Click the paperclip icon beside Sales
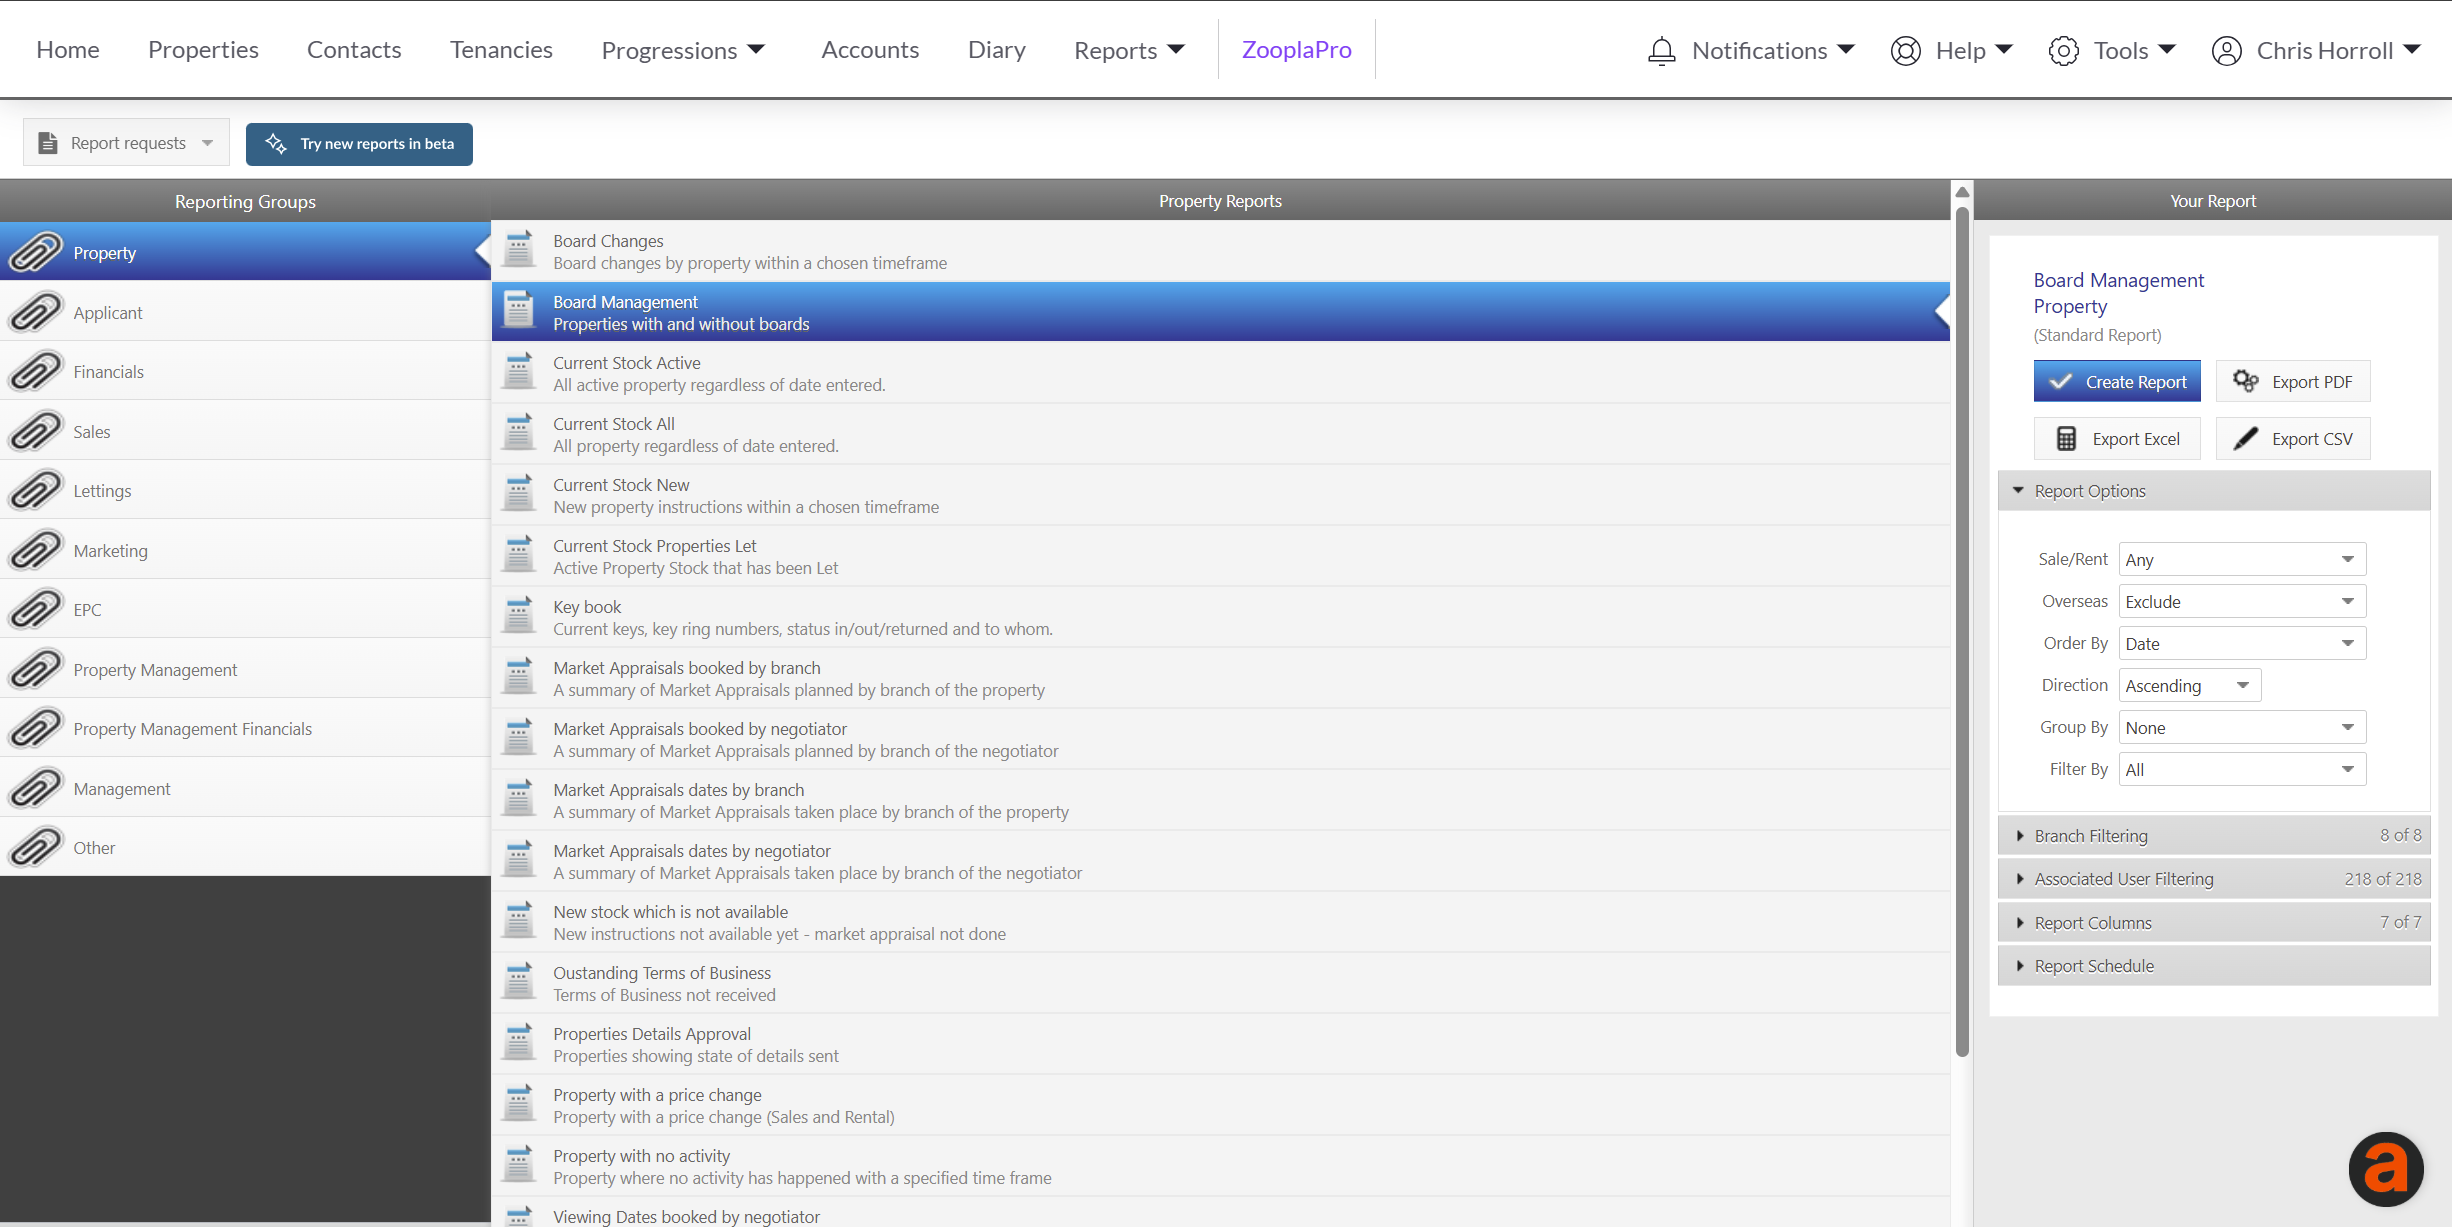The width and height of the screenshot is (2452, 1227). pos(36,432)
